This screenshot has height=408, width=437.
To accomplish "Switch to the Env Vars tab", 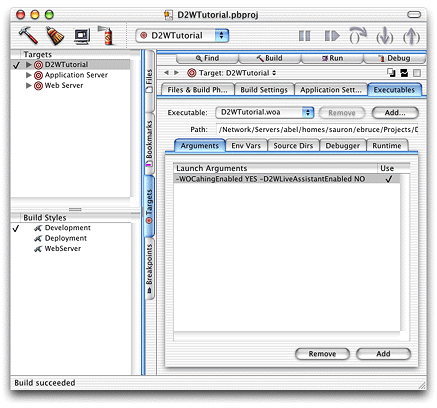I will click(x=246, y=146).
